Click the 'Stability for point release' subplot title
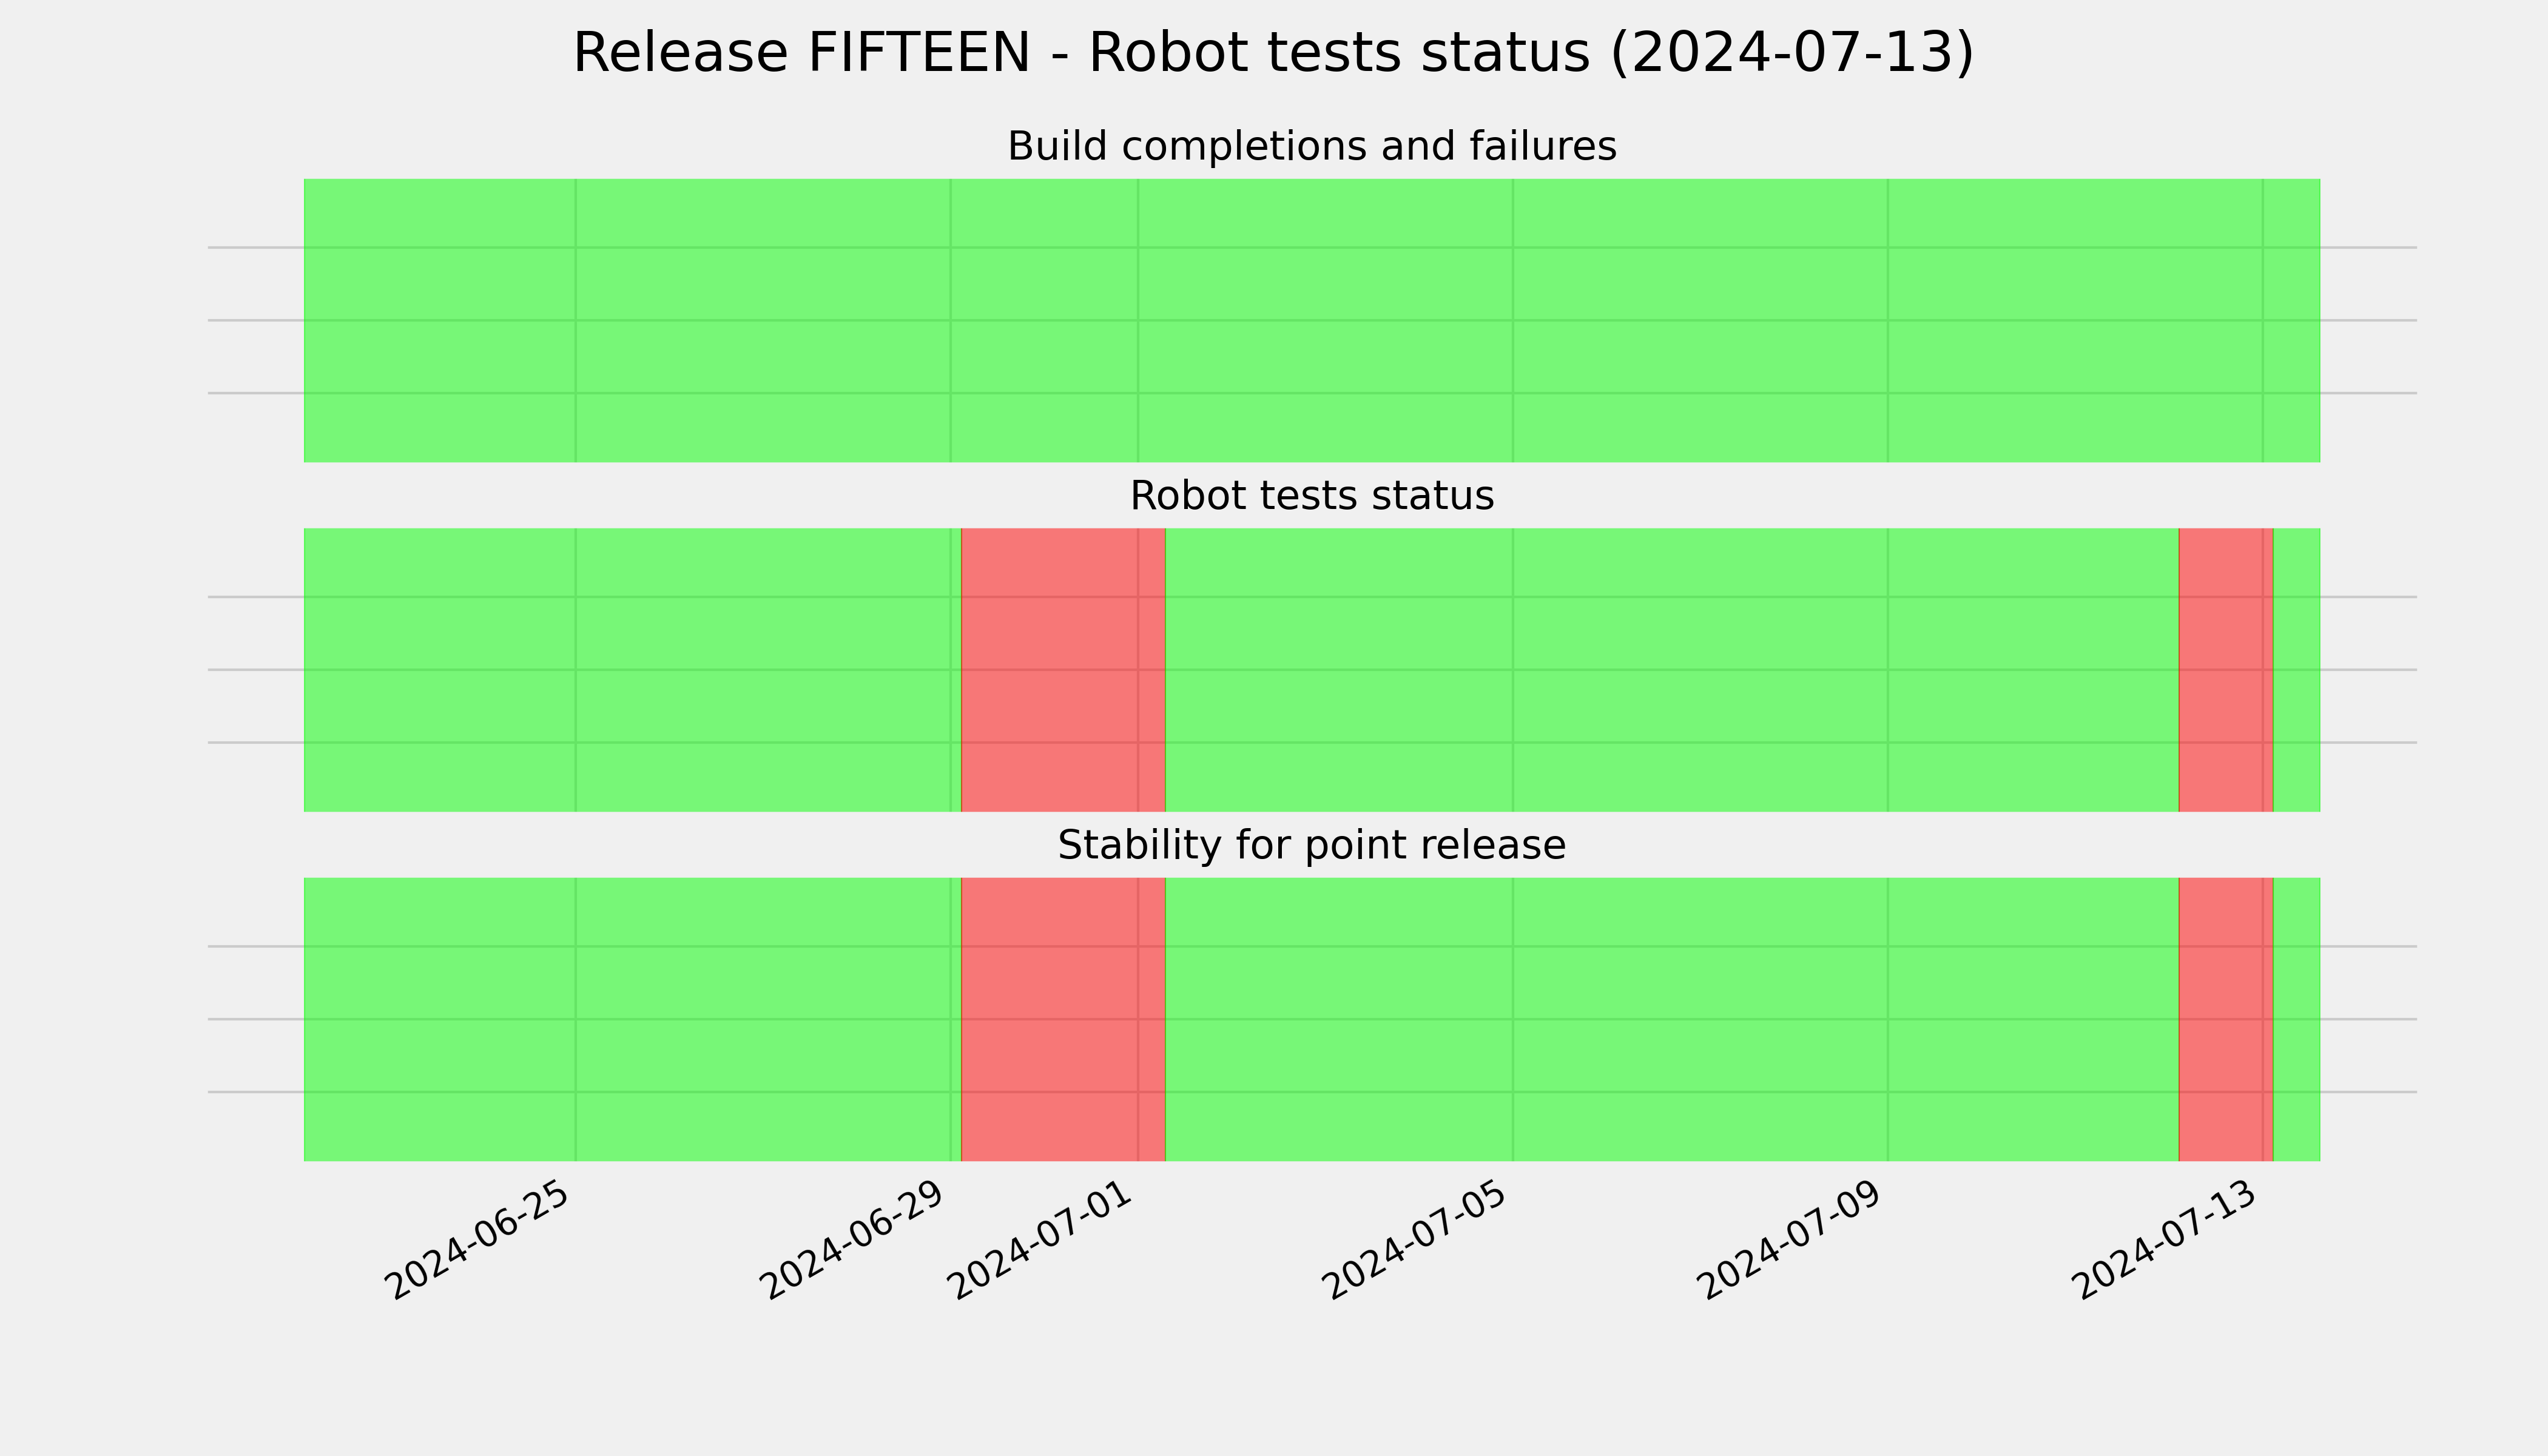This screenshot has width=2548, height=1456. point(1312,846)
